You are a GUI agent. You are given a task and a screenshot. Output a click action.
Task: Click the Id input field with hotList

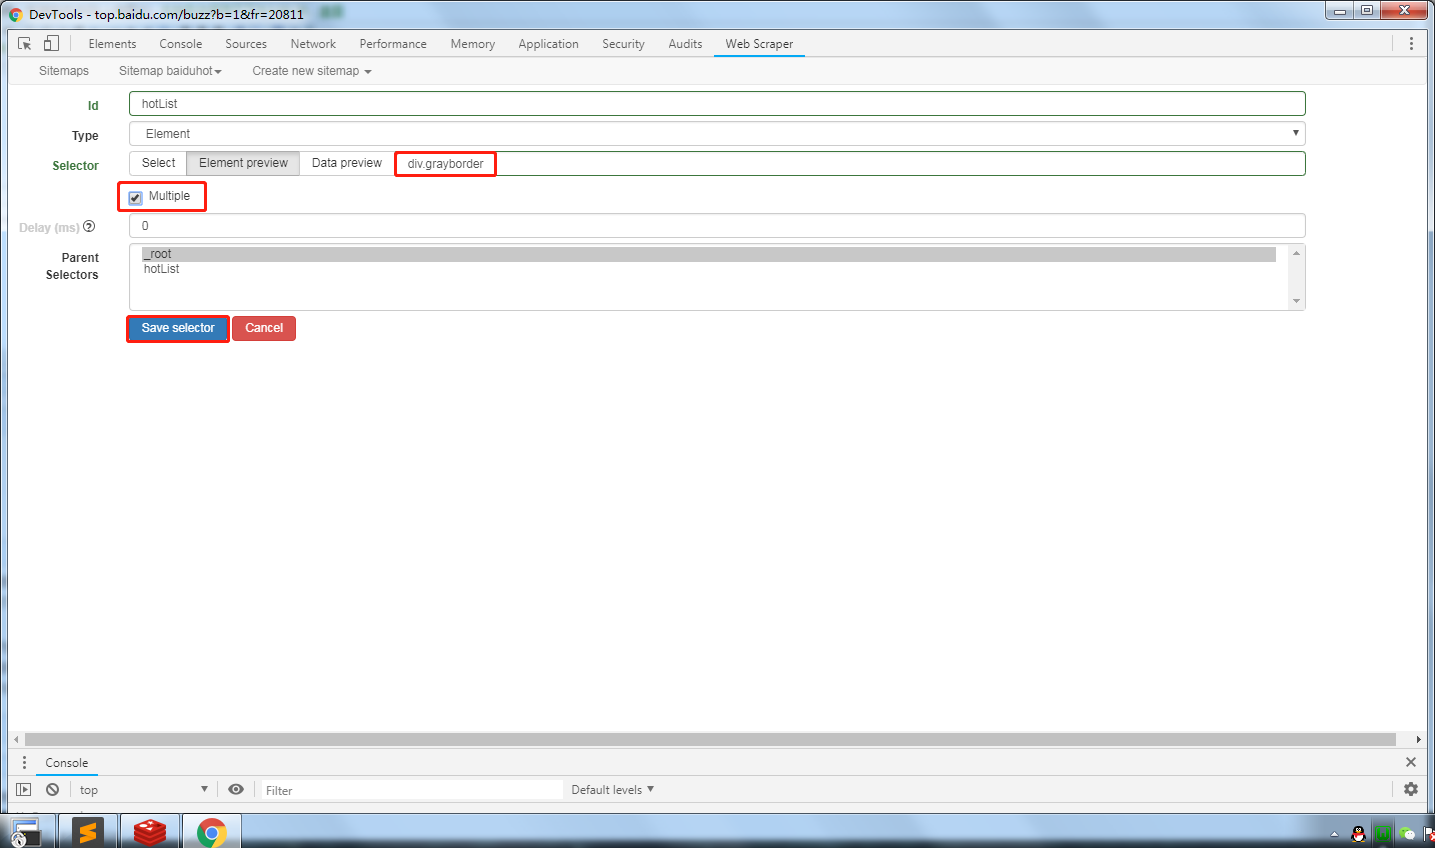[x=717, y=104]
